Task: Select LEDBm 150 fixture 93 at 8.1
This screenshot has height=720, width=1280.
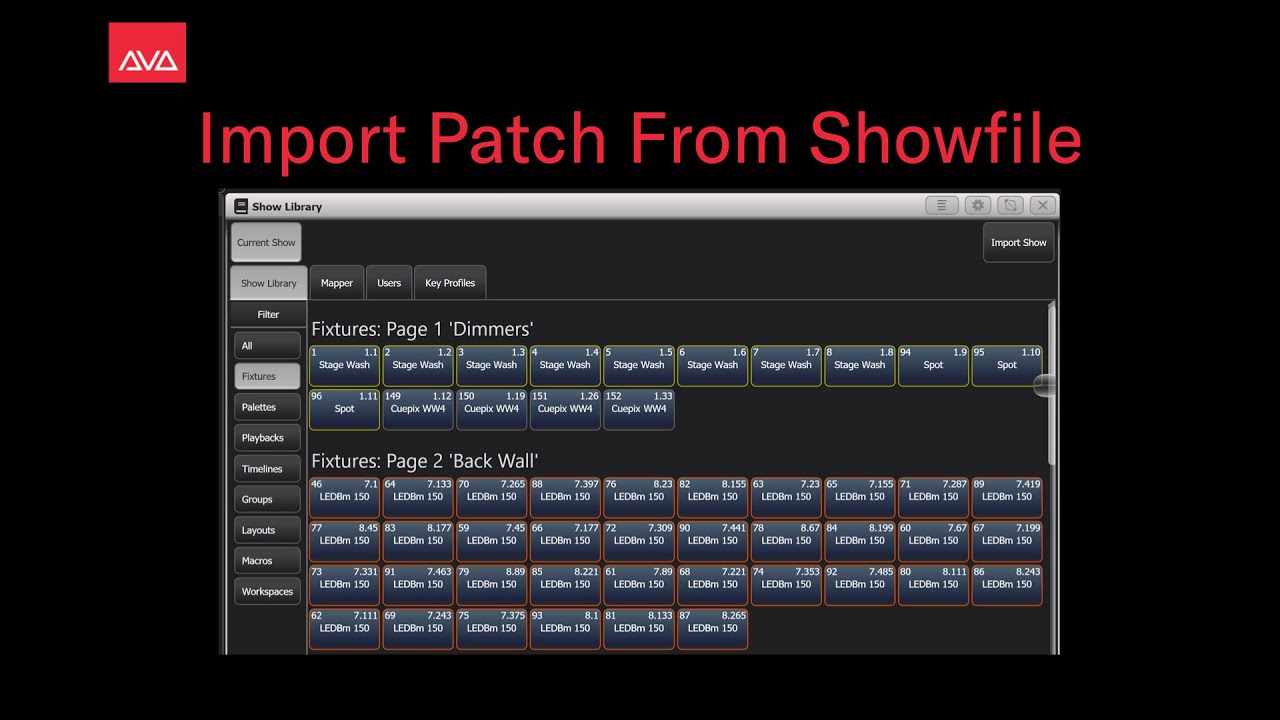Action: [565, 629]
